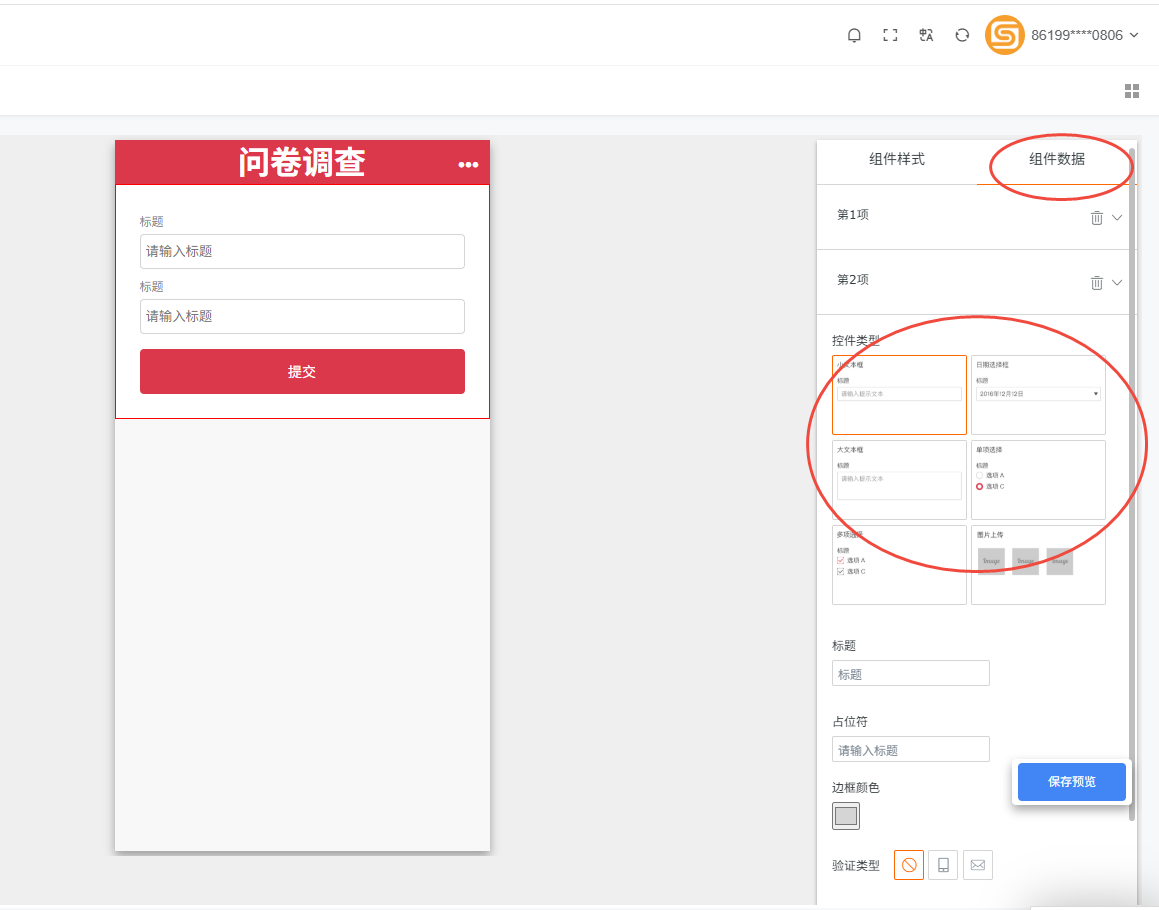Choose the 图片上传 control type thumbnail
This screenshot has width=1159, height=910.
(1038, 565)
